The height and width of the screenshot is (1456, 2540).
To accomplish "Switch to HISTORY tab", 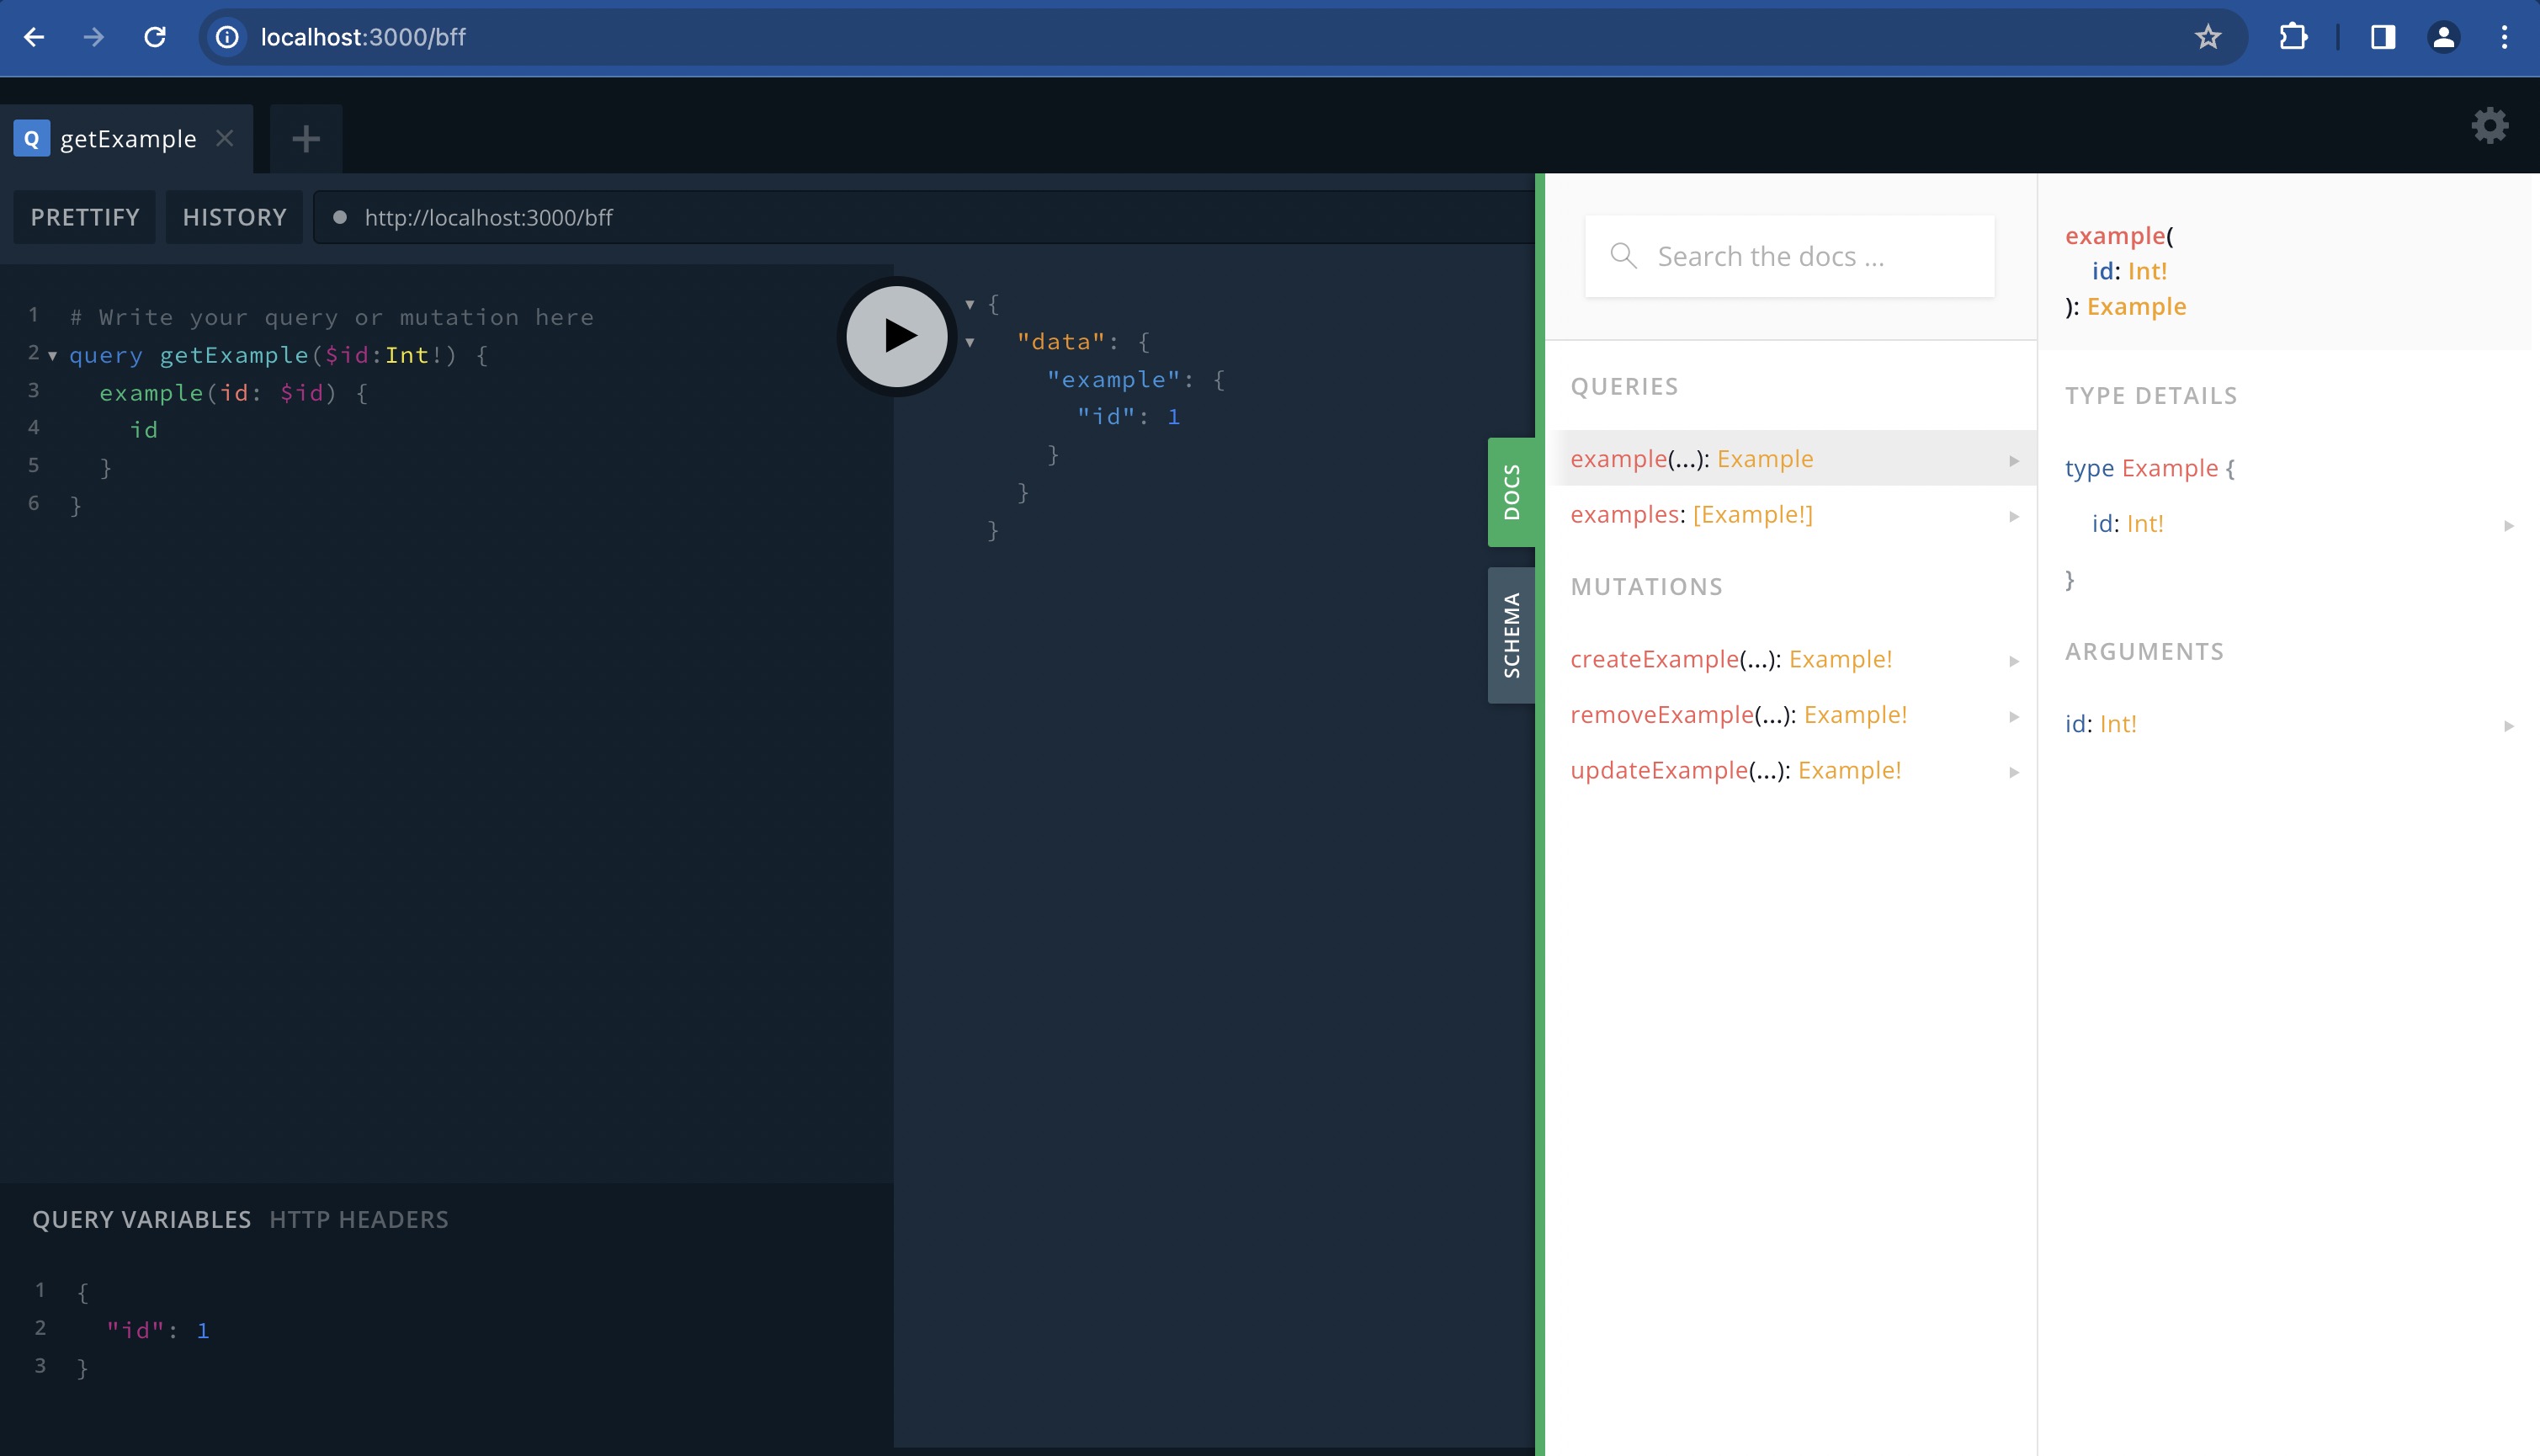I will point(236,216).
